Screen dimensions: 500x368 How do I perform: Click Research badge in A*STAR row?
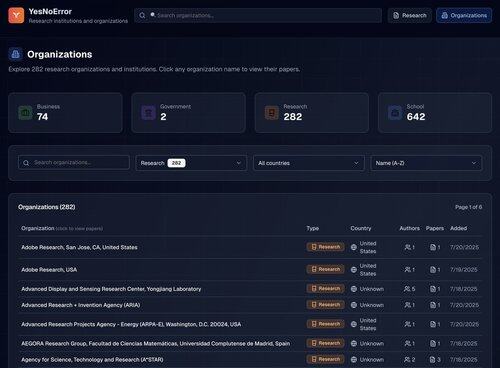tap(326, 359)
